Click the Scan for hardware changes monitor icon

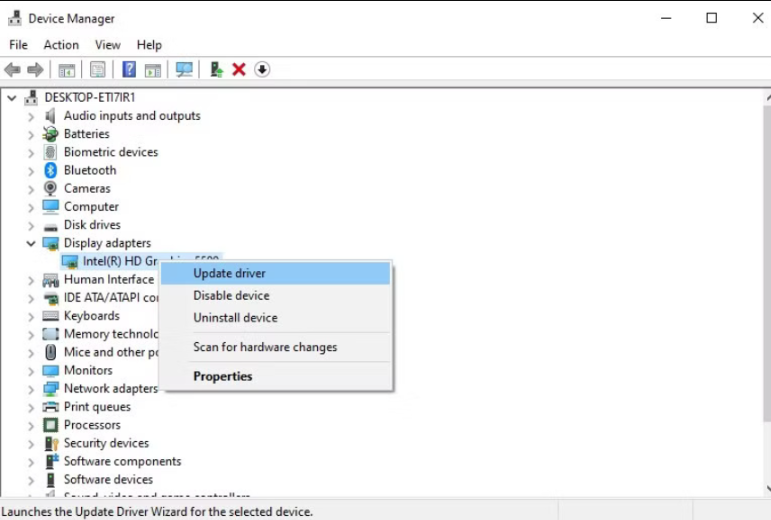[184, 69]
